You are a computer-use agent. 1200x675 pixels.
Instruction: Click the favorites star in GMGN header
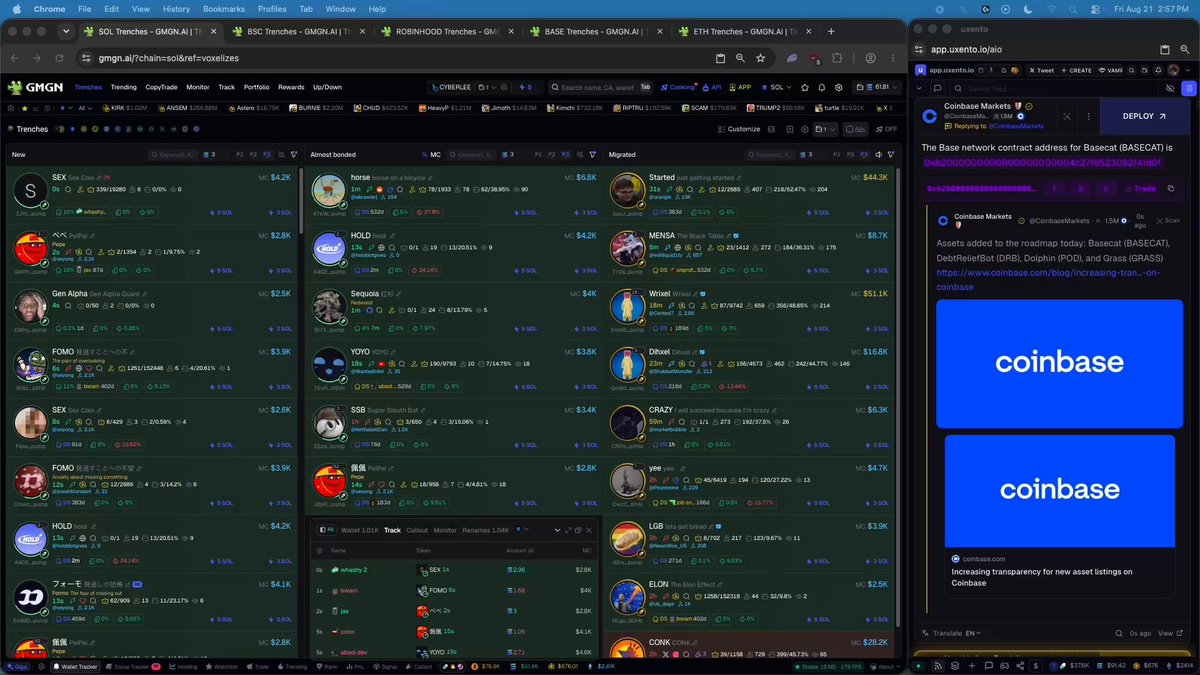click(805, 87)
